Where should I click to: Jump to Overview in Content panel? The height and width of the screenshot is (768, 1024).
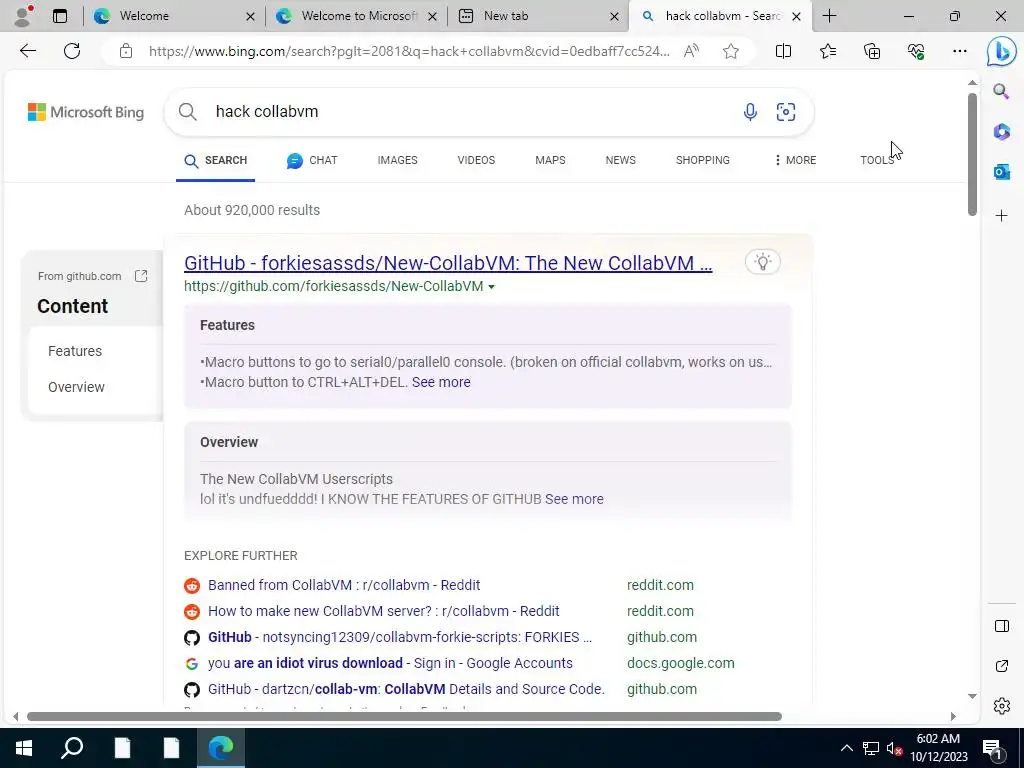pos(76,387)
